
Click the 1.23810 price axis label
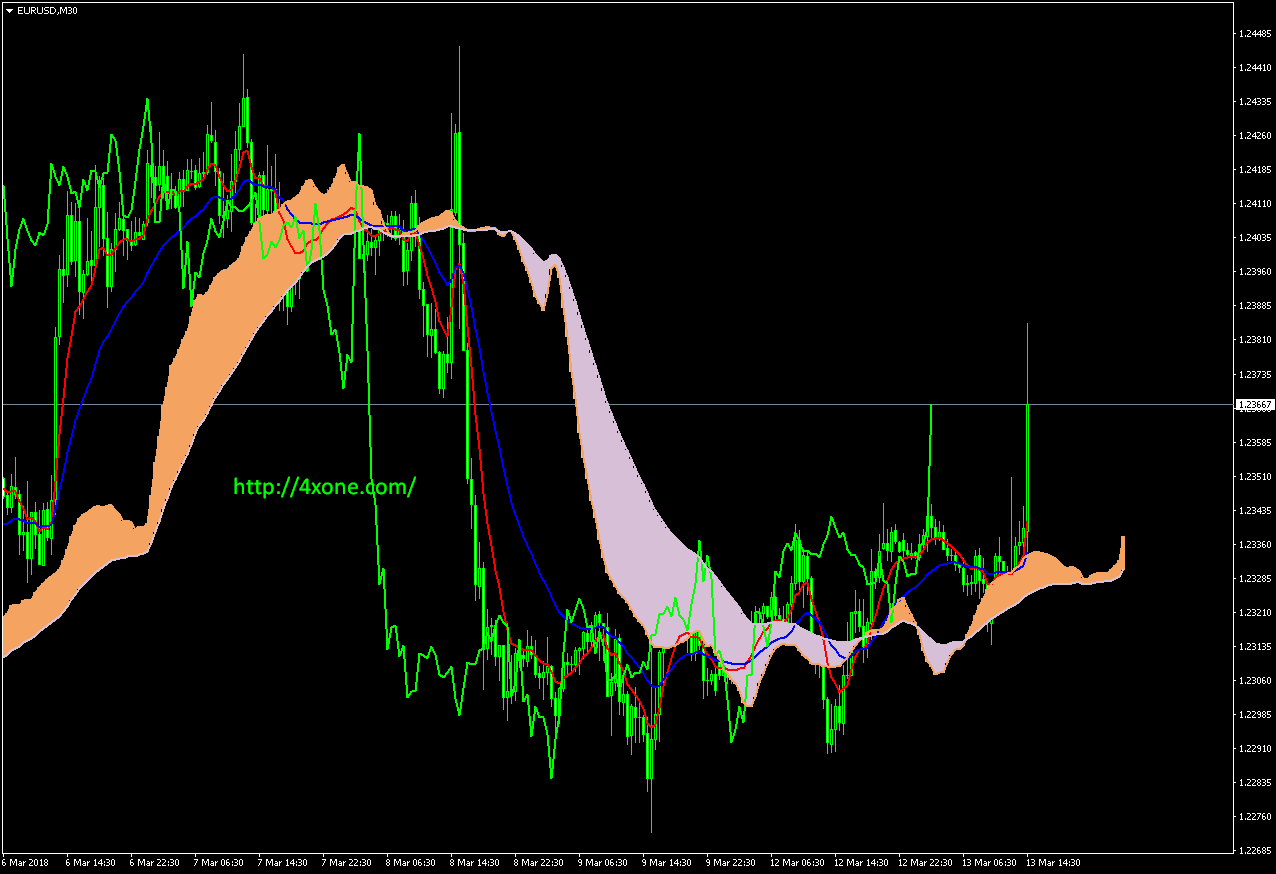[1254, 340]
